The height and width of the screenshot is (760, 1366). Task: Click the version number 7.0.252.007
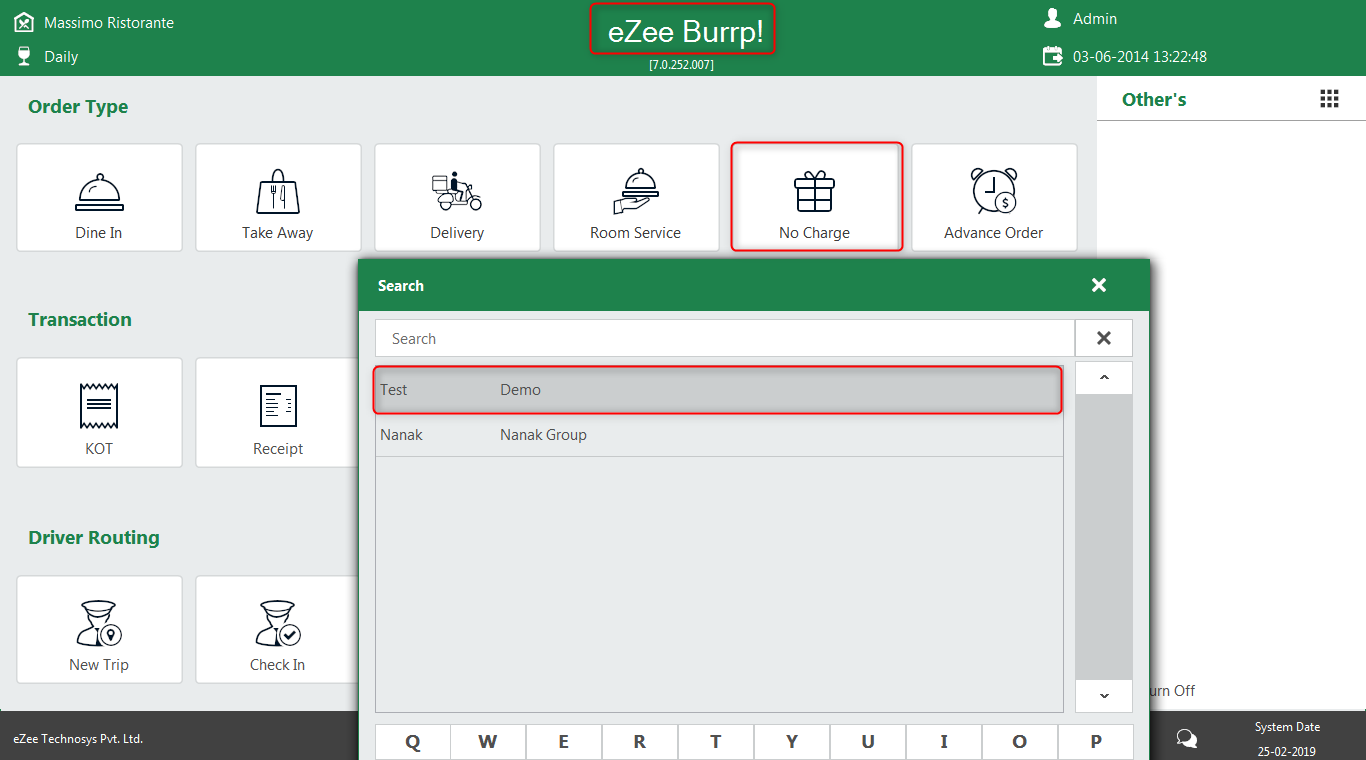(681, 64)
